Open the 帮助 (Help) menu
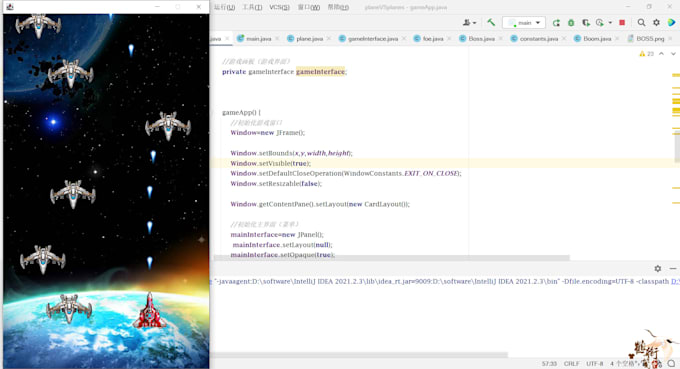Viewport: 680px width, 369px height. coord(338,7)
